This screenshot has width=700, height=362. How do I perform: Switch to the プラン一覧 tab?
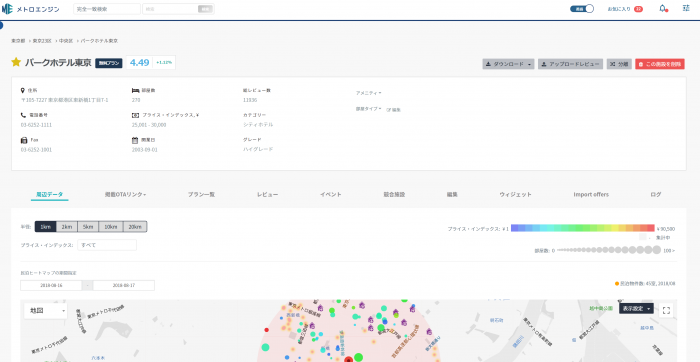[x=201, y=195]
